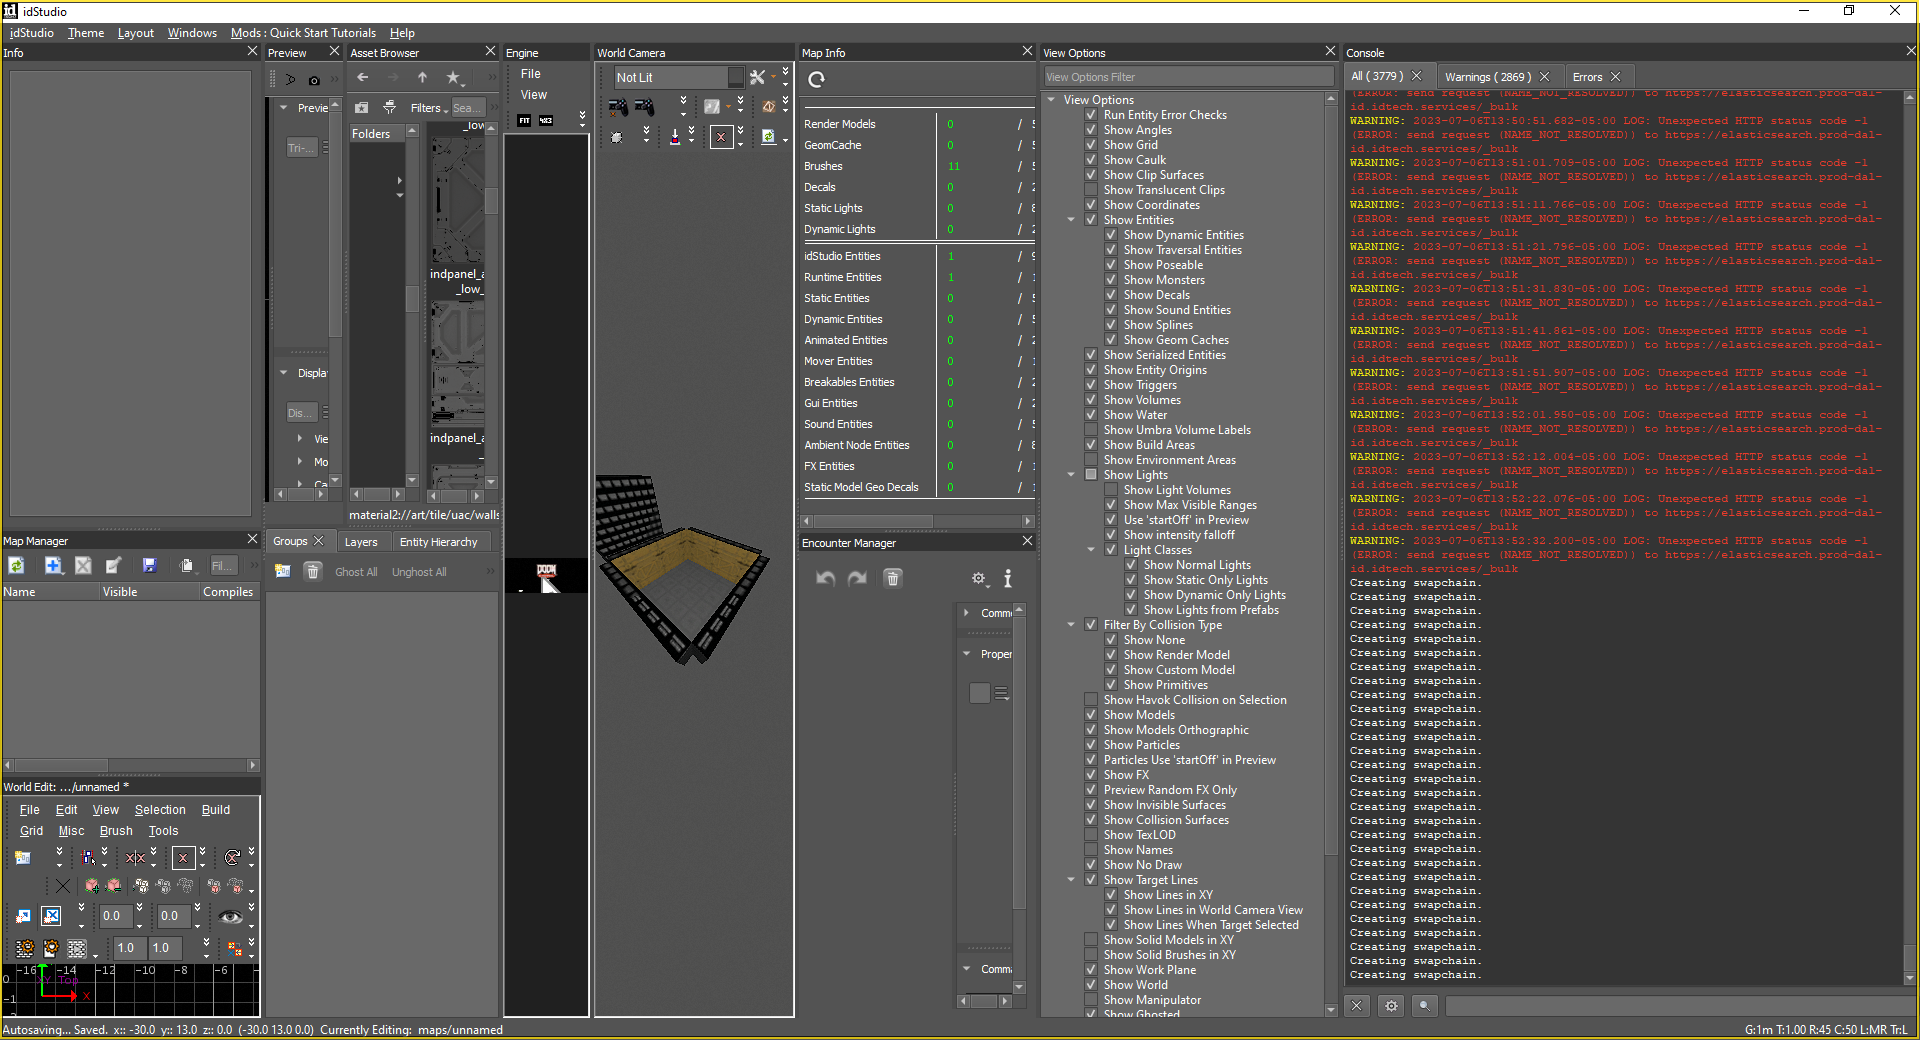Enable the Show Names checkbox
Screen dimensions: 1920x1040
pyautogui.click(x=1092, y=850)
